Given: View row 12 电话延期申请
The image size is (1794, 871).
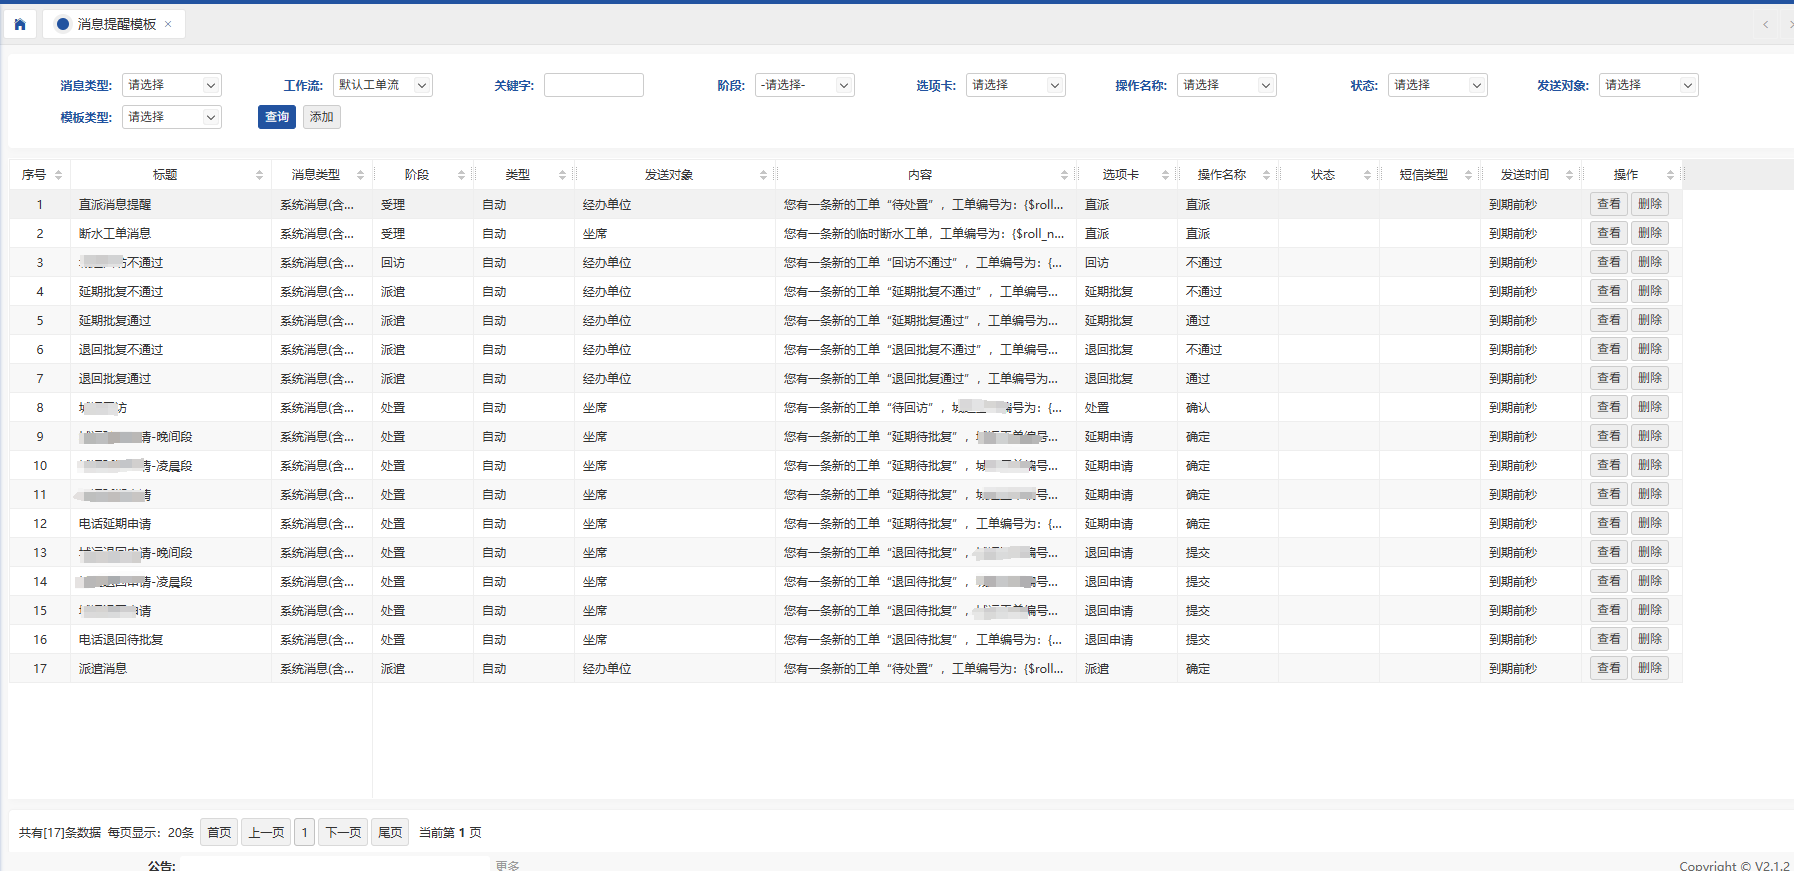Looking at the screenshot, I should (x=1608, y=523).
